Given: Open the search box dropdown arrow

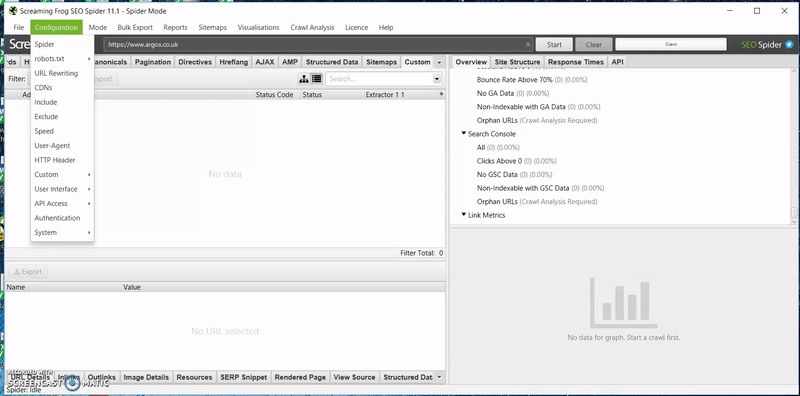Looking at the screenshot, I should click(437, 79).
